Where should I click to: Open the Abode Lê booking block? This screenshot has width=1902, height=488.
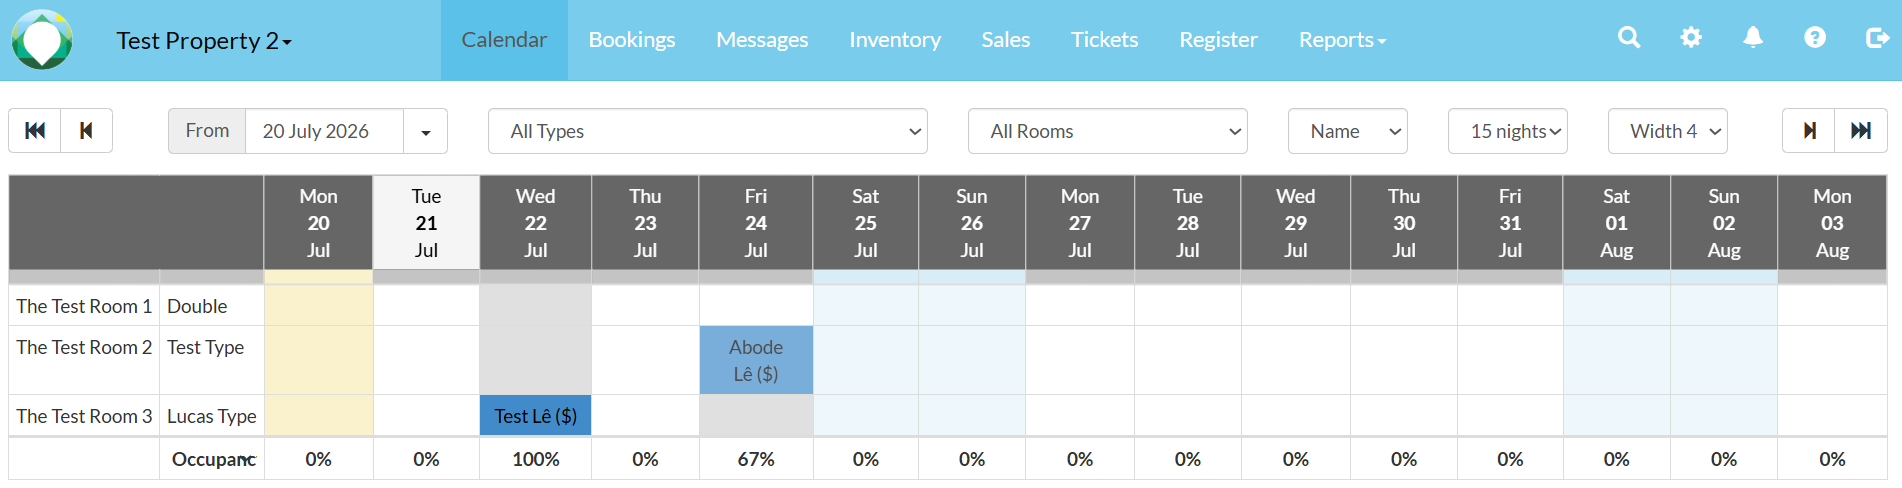756,360
